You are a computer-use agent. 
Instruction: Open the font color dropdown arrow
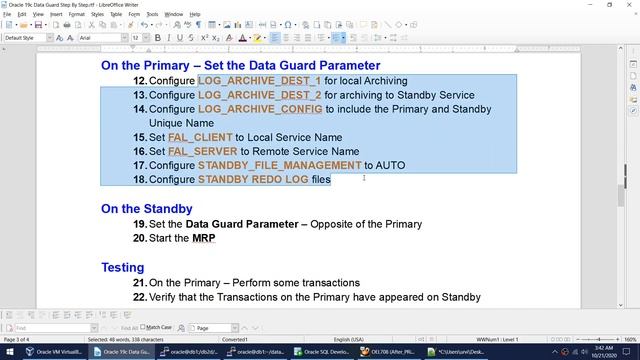point(250,38)
